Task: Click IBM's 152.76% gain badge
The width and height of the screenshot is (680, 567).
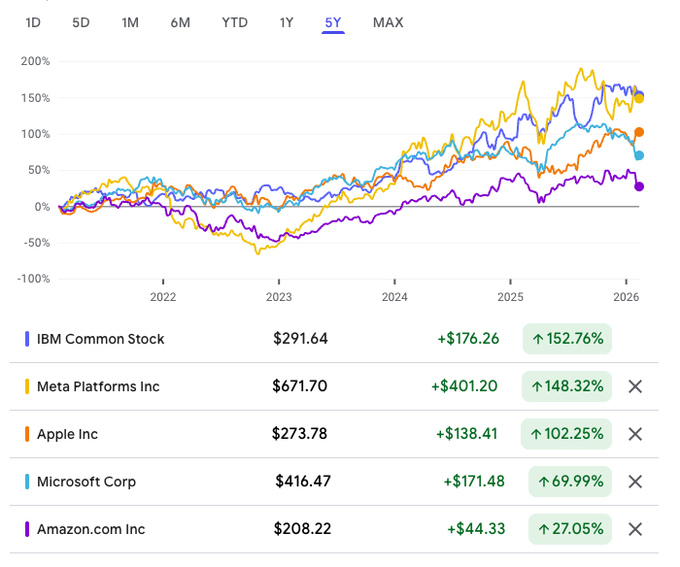Action: coord(567,339)
